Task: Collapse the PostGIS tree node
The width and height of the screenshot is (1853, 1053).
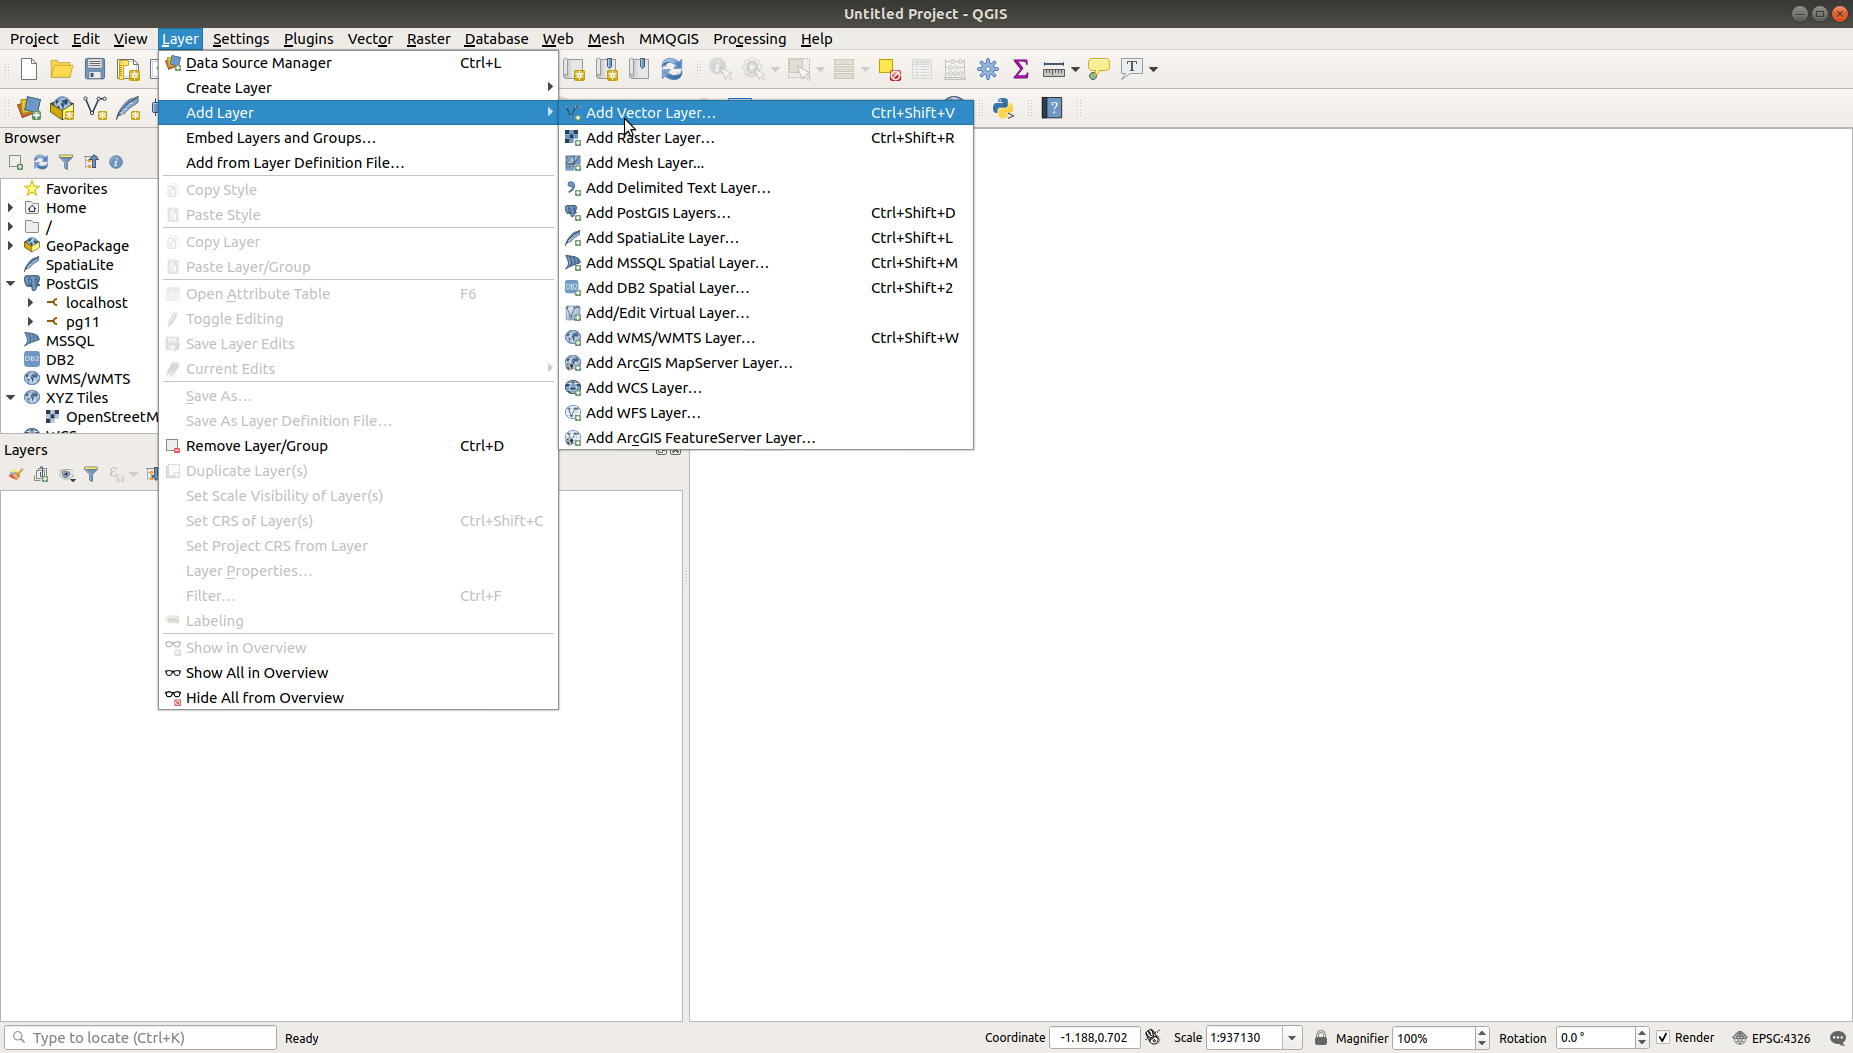Action: point(11,284)
